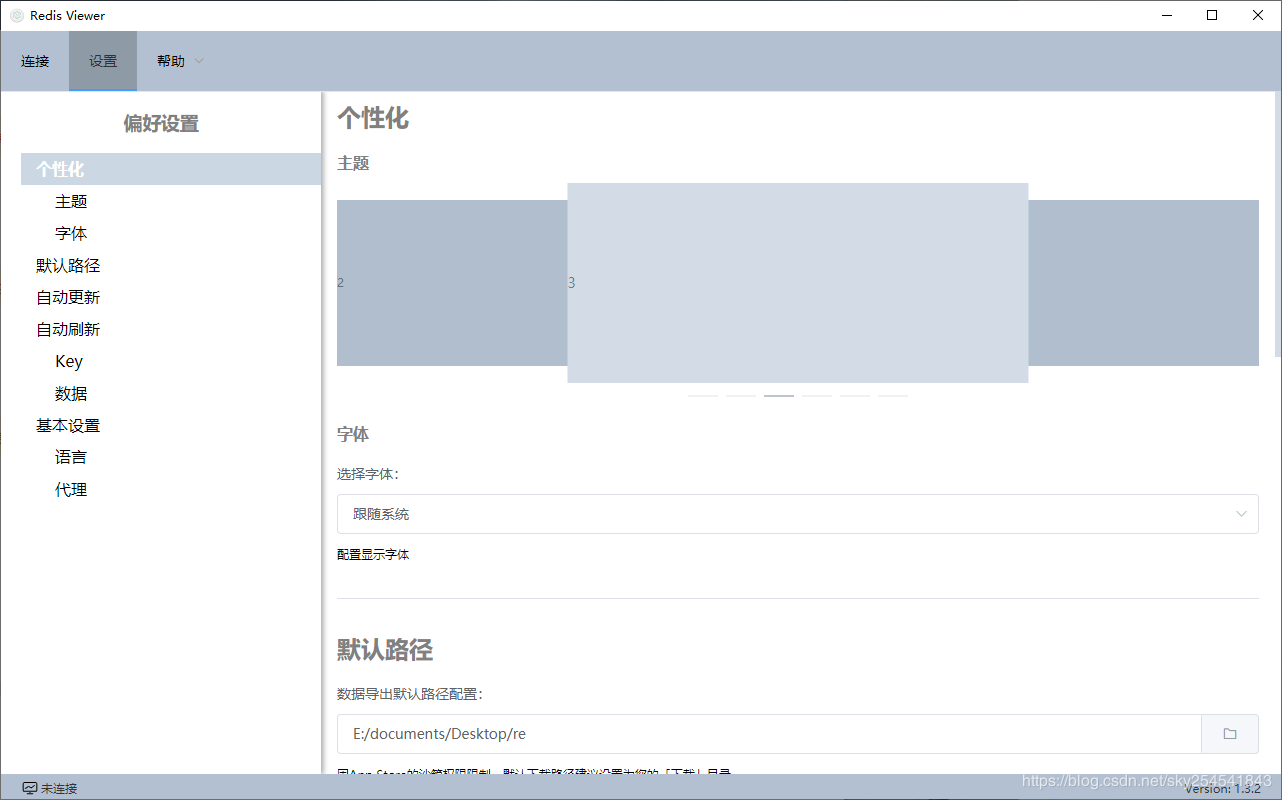The image size is (1282, 800).
Task: Click the large 默认路径 heading in content
Action: pos(385,650)
